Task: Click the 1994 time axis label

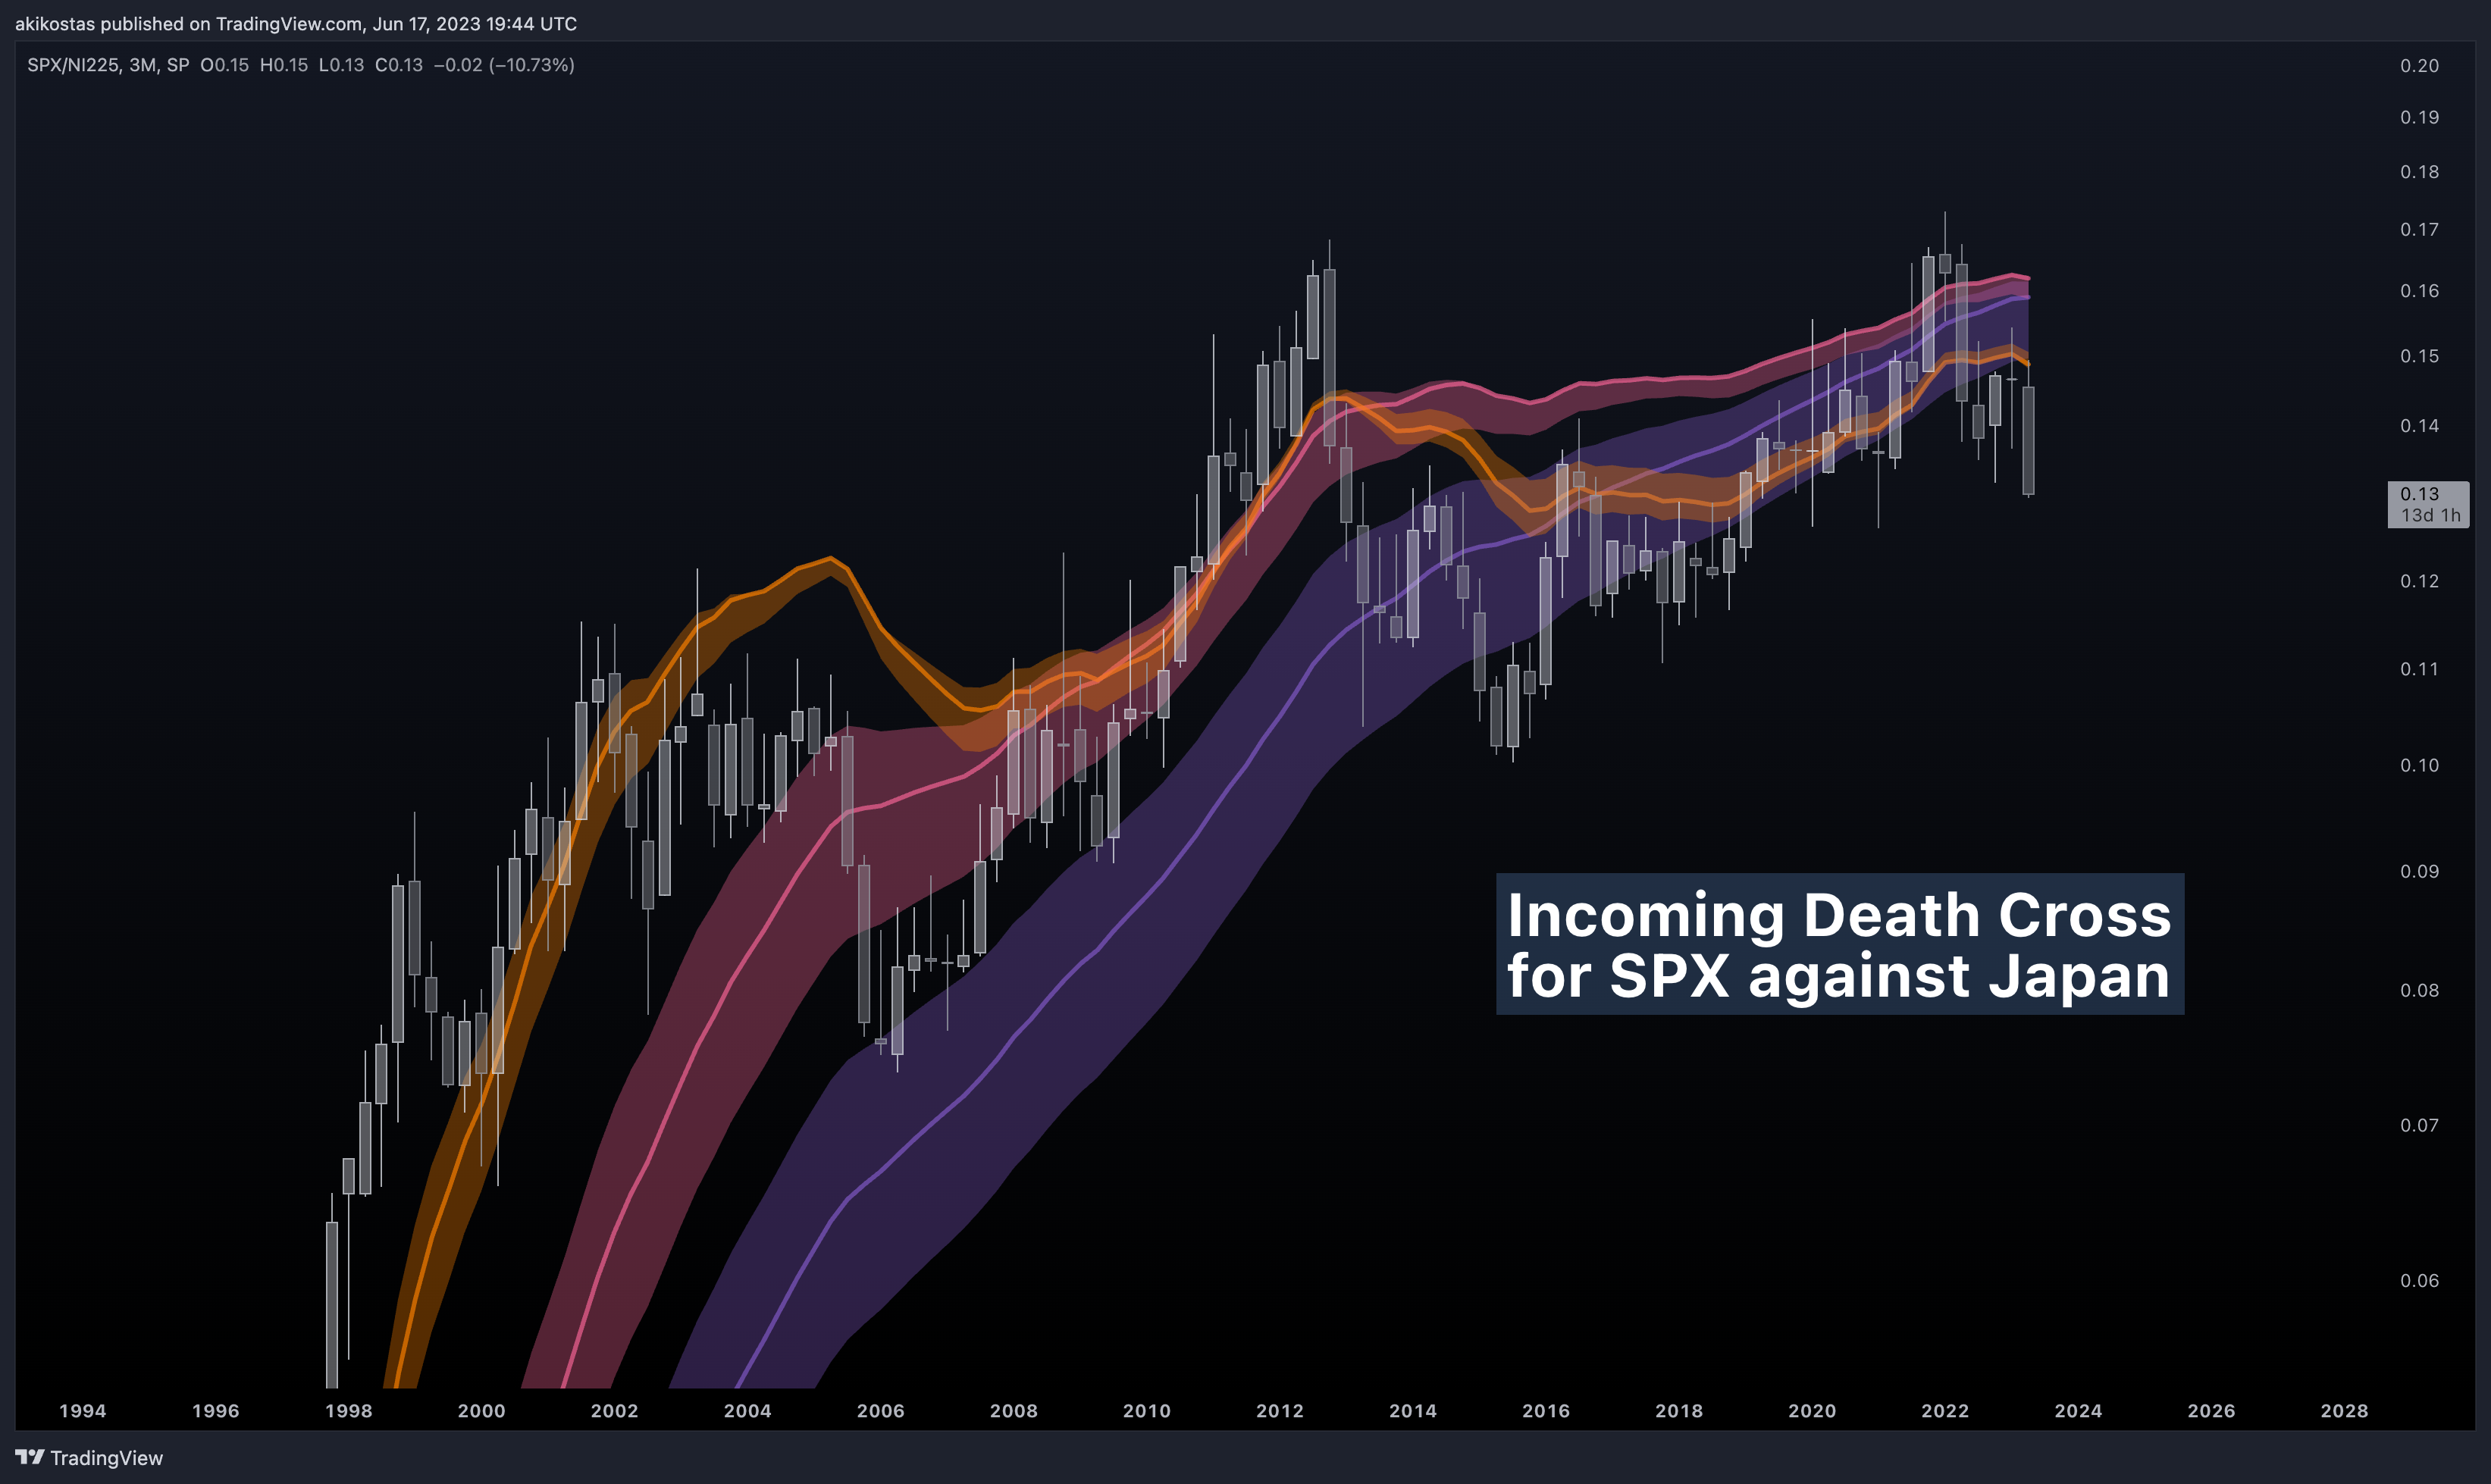Action: (x=82, y=1411)
